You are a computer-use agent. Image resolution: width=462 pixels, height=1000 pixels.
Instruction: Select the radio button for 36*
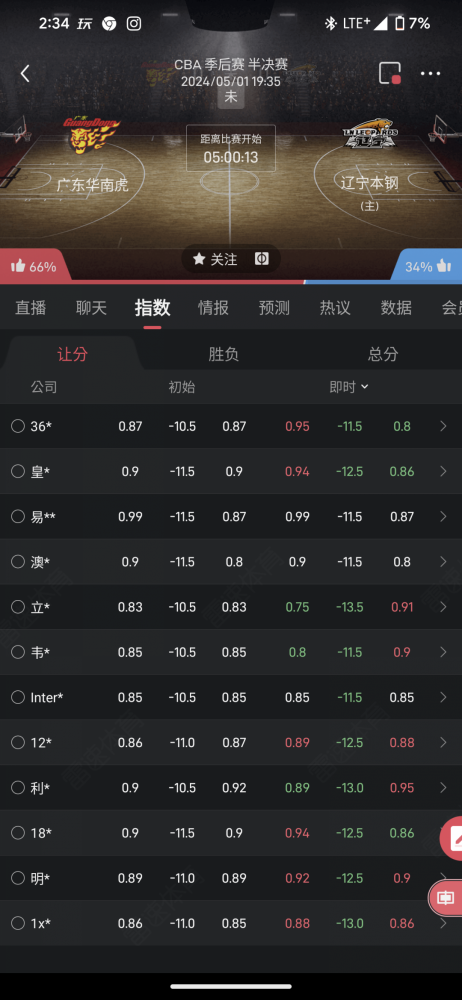click(x=18, y=426)
